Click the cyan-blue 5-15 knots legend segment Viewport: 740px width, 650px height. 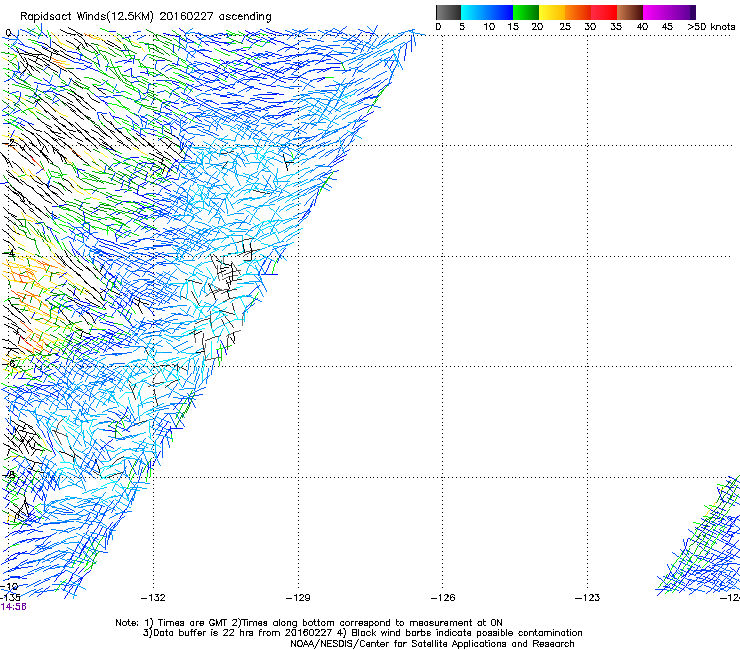[487, 12]
